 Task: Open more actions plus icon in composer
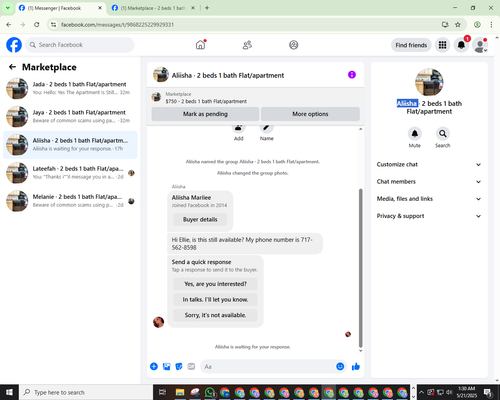click(154, 367)
